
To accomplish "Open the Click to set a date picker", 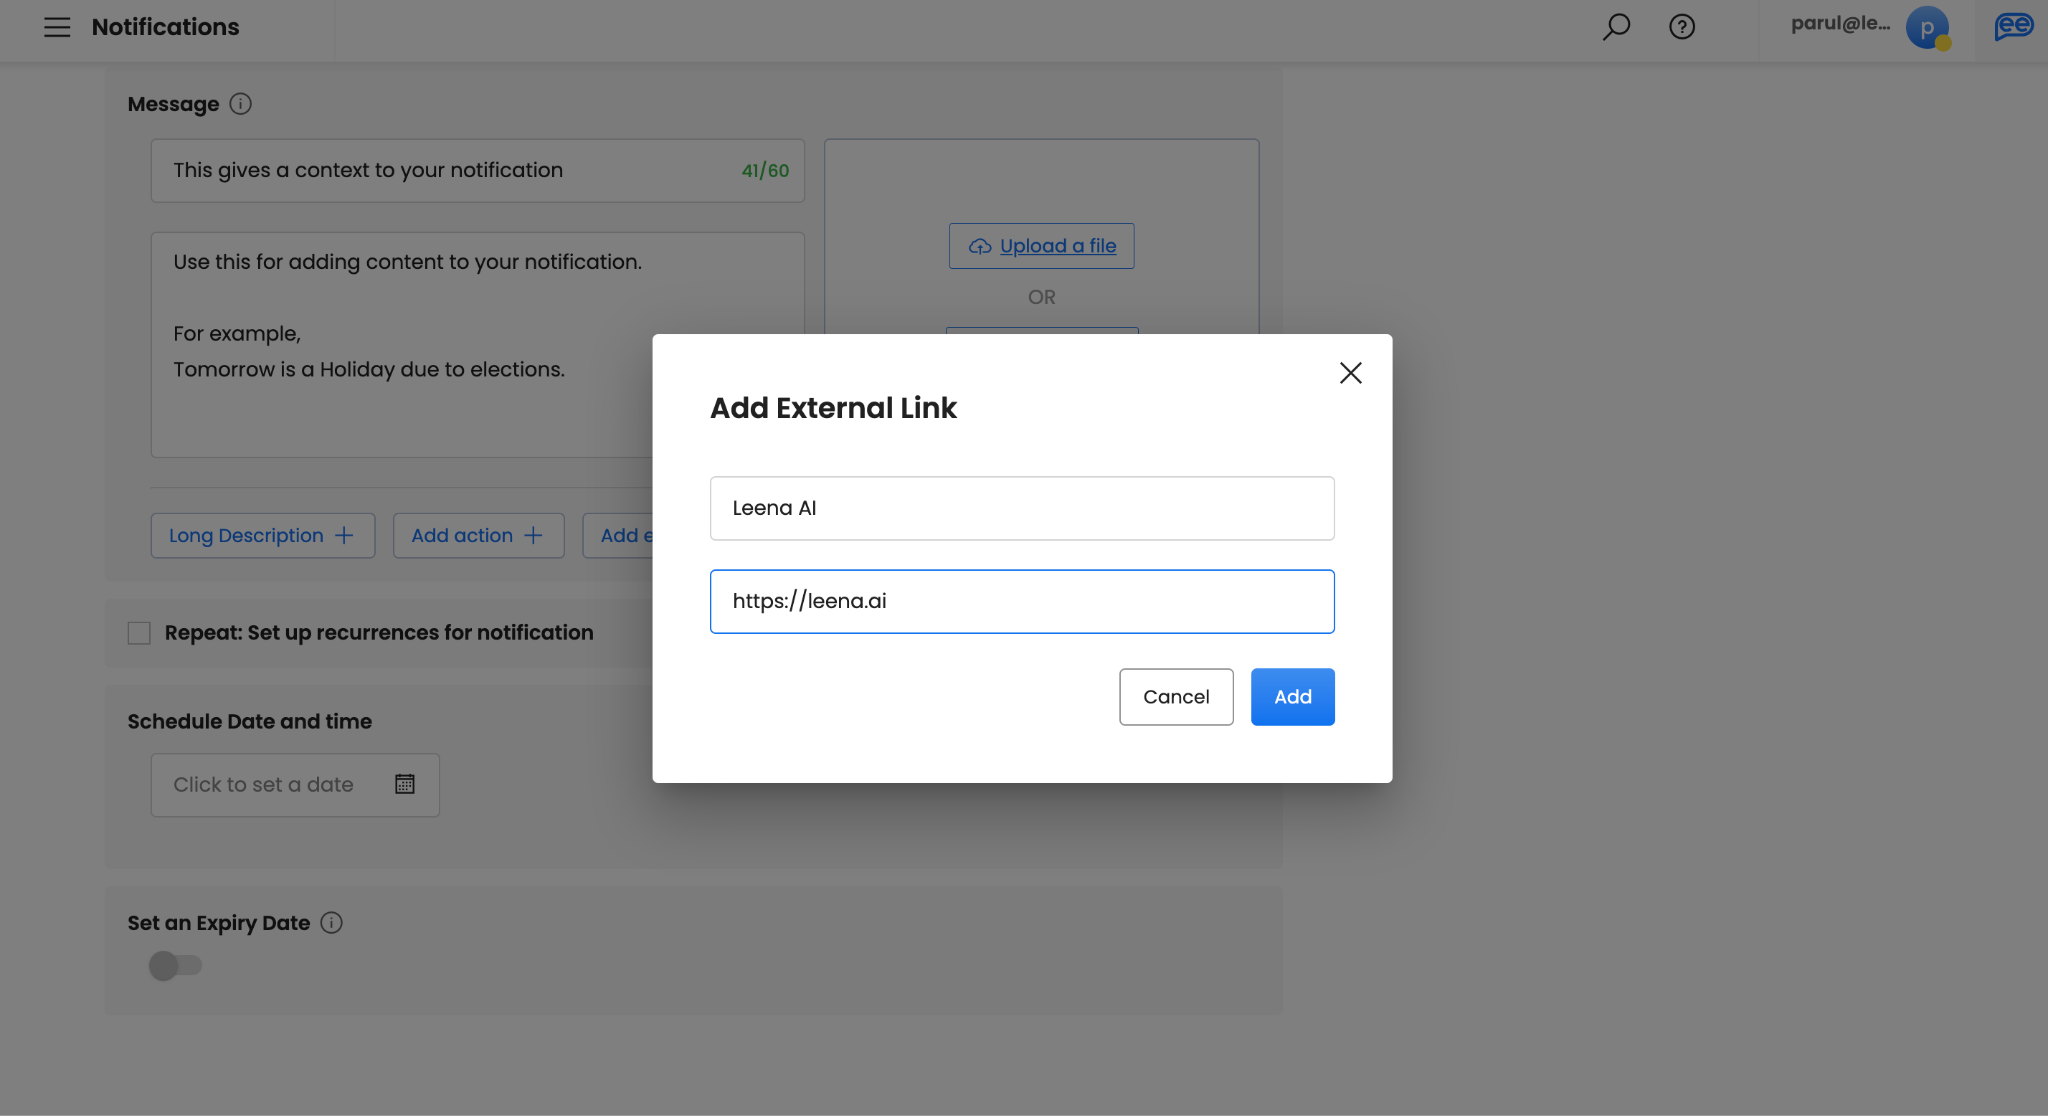I will (264, 785).
